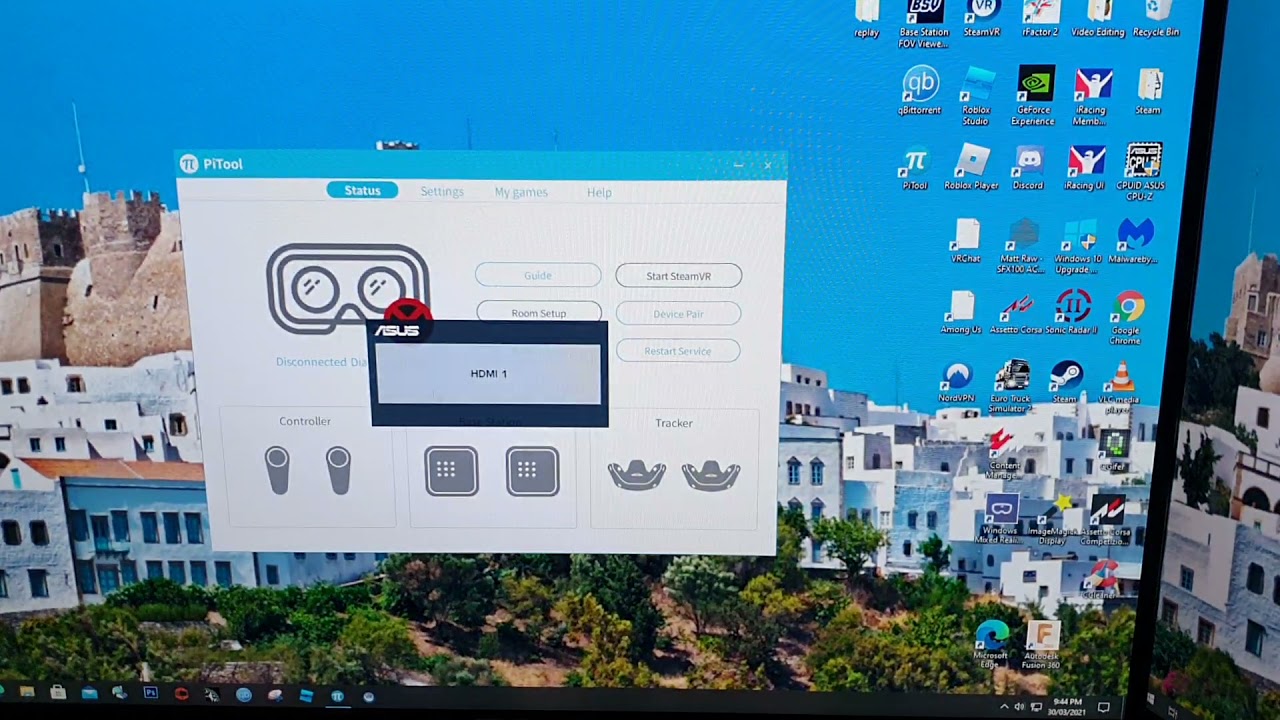
Task: Select the VLC media player shortcut
Action: pos(1121,386)
